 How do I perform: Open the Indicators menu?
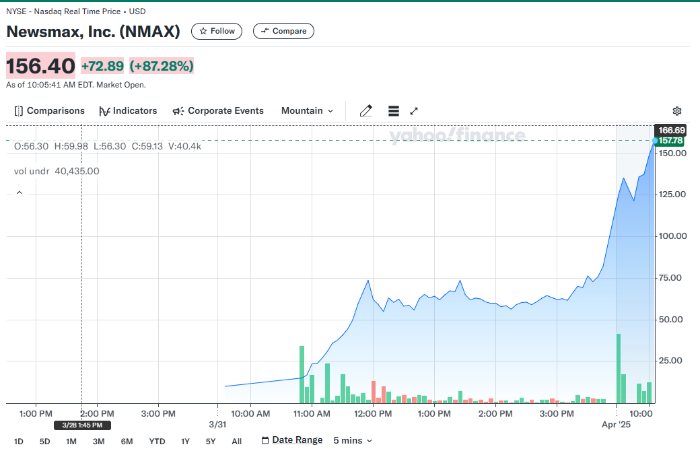128,111
